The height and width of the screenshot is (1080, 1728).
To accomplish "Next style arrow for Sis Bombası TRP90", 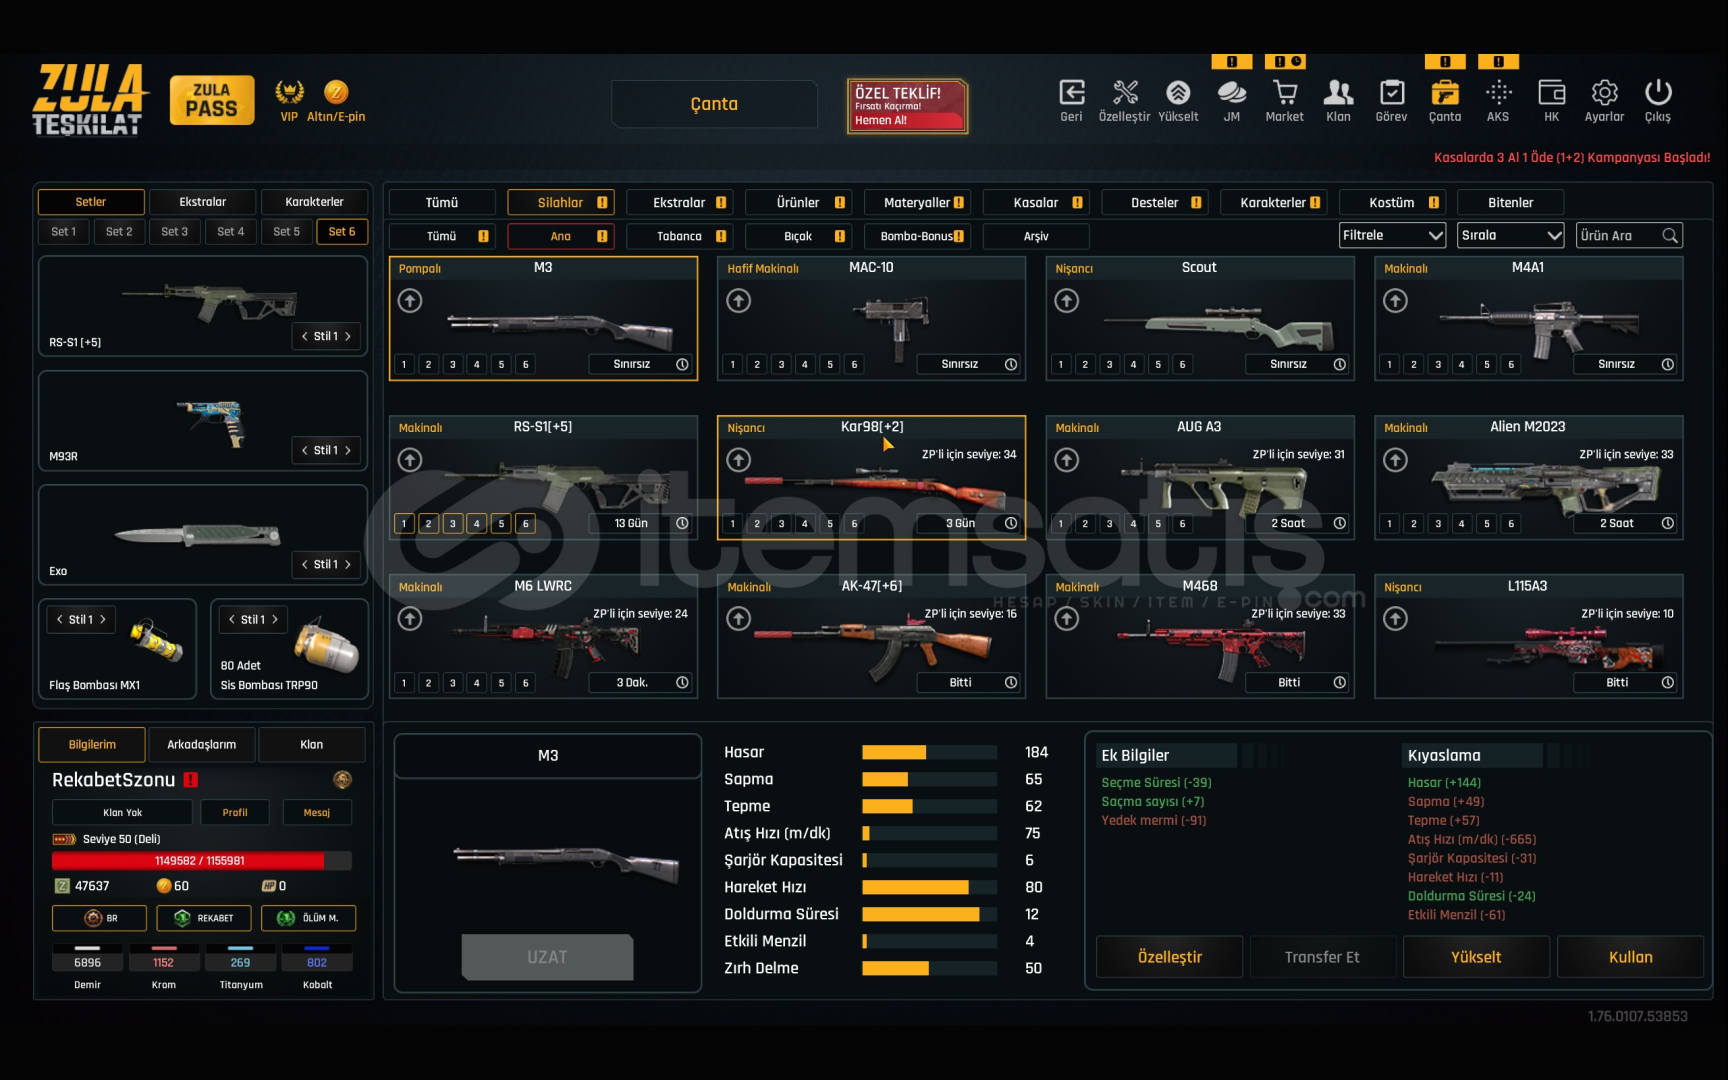I will click(x=275, y=619).
